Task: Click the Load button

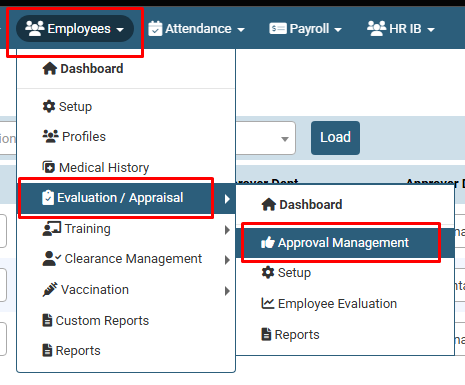Action: 335,138
